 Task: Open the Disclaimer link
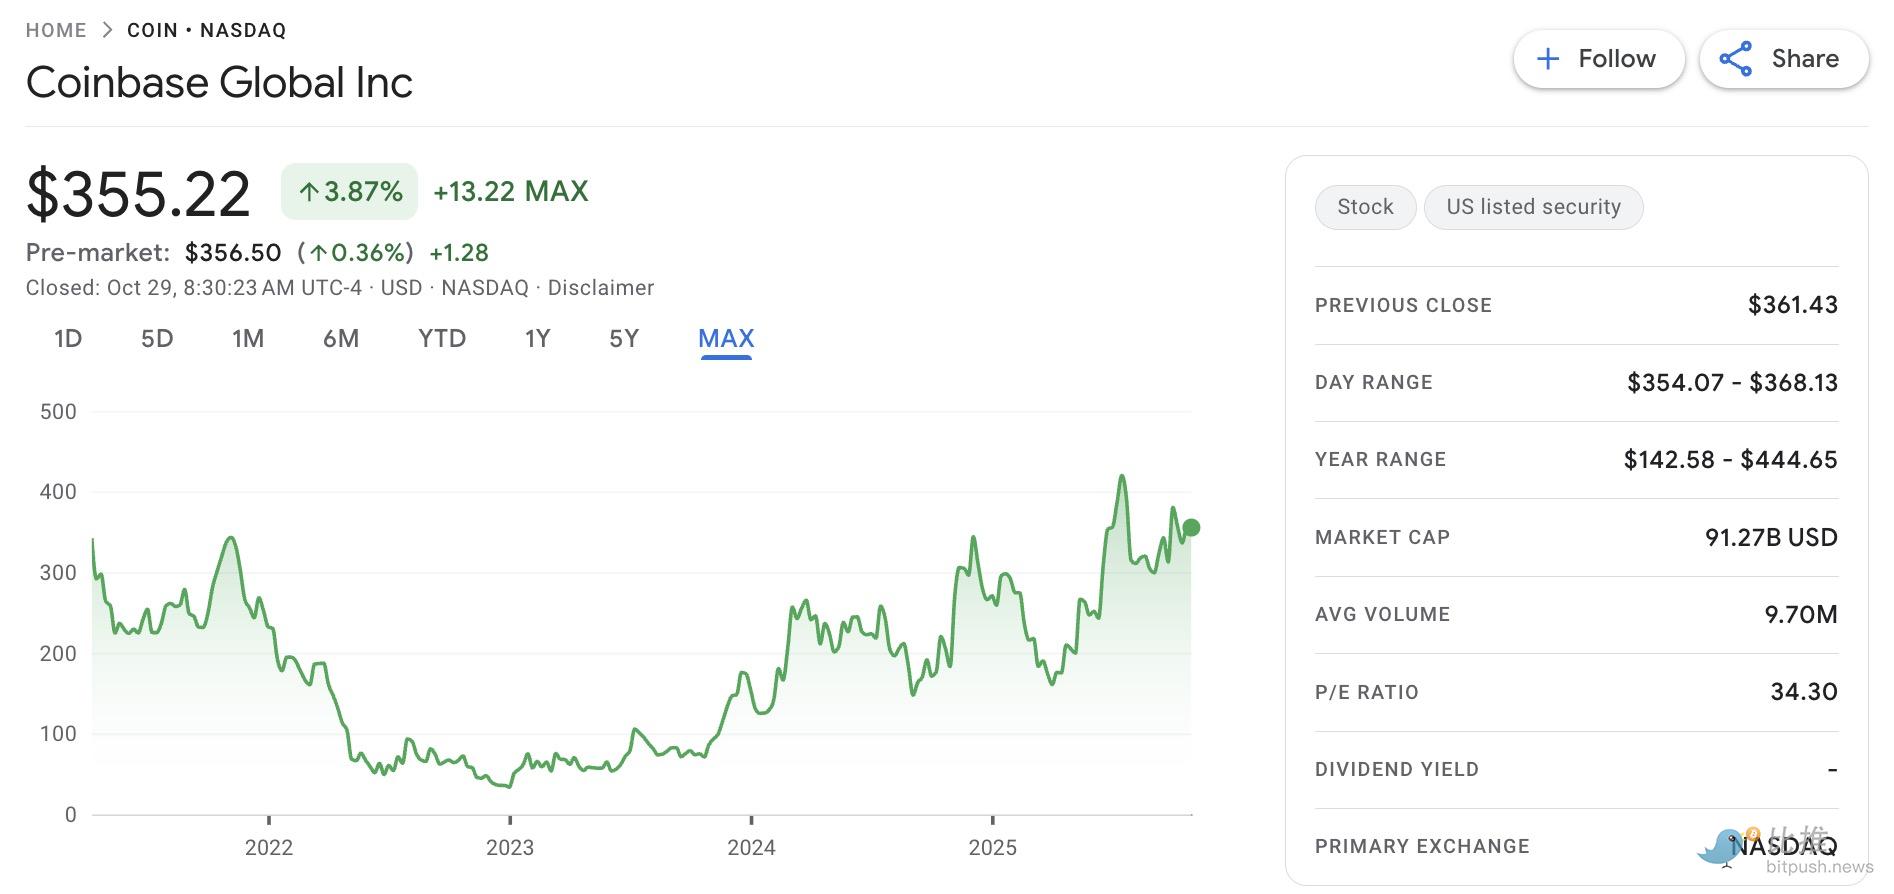[x=601, y=288]
